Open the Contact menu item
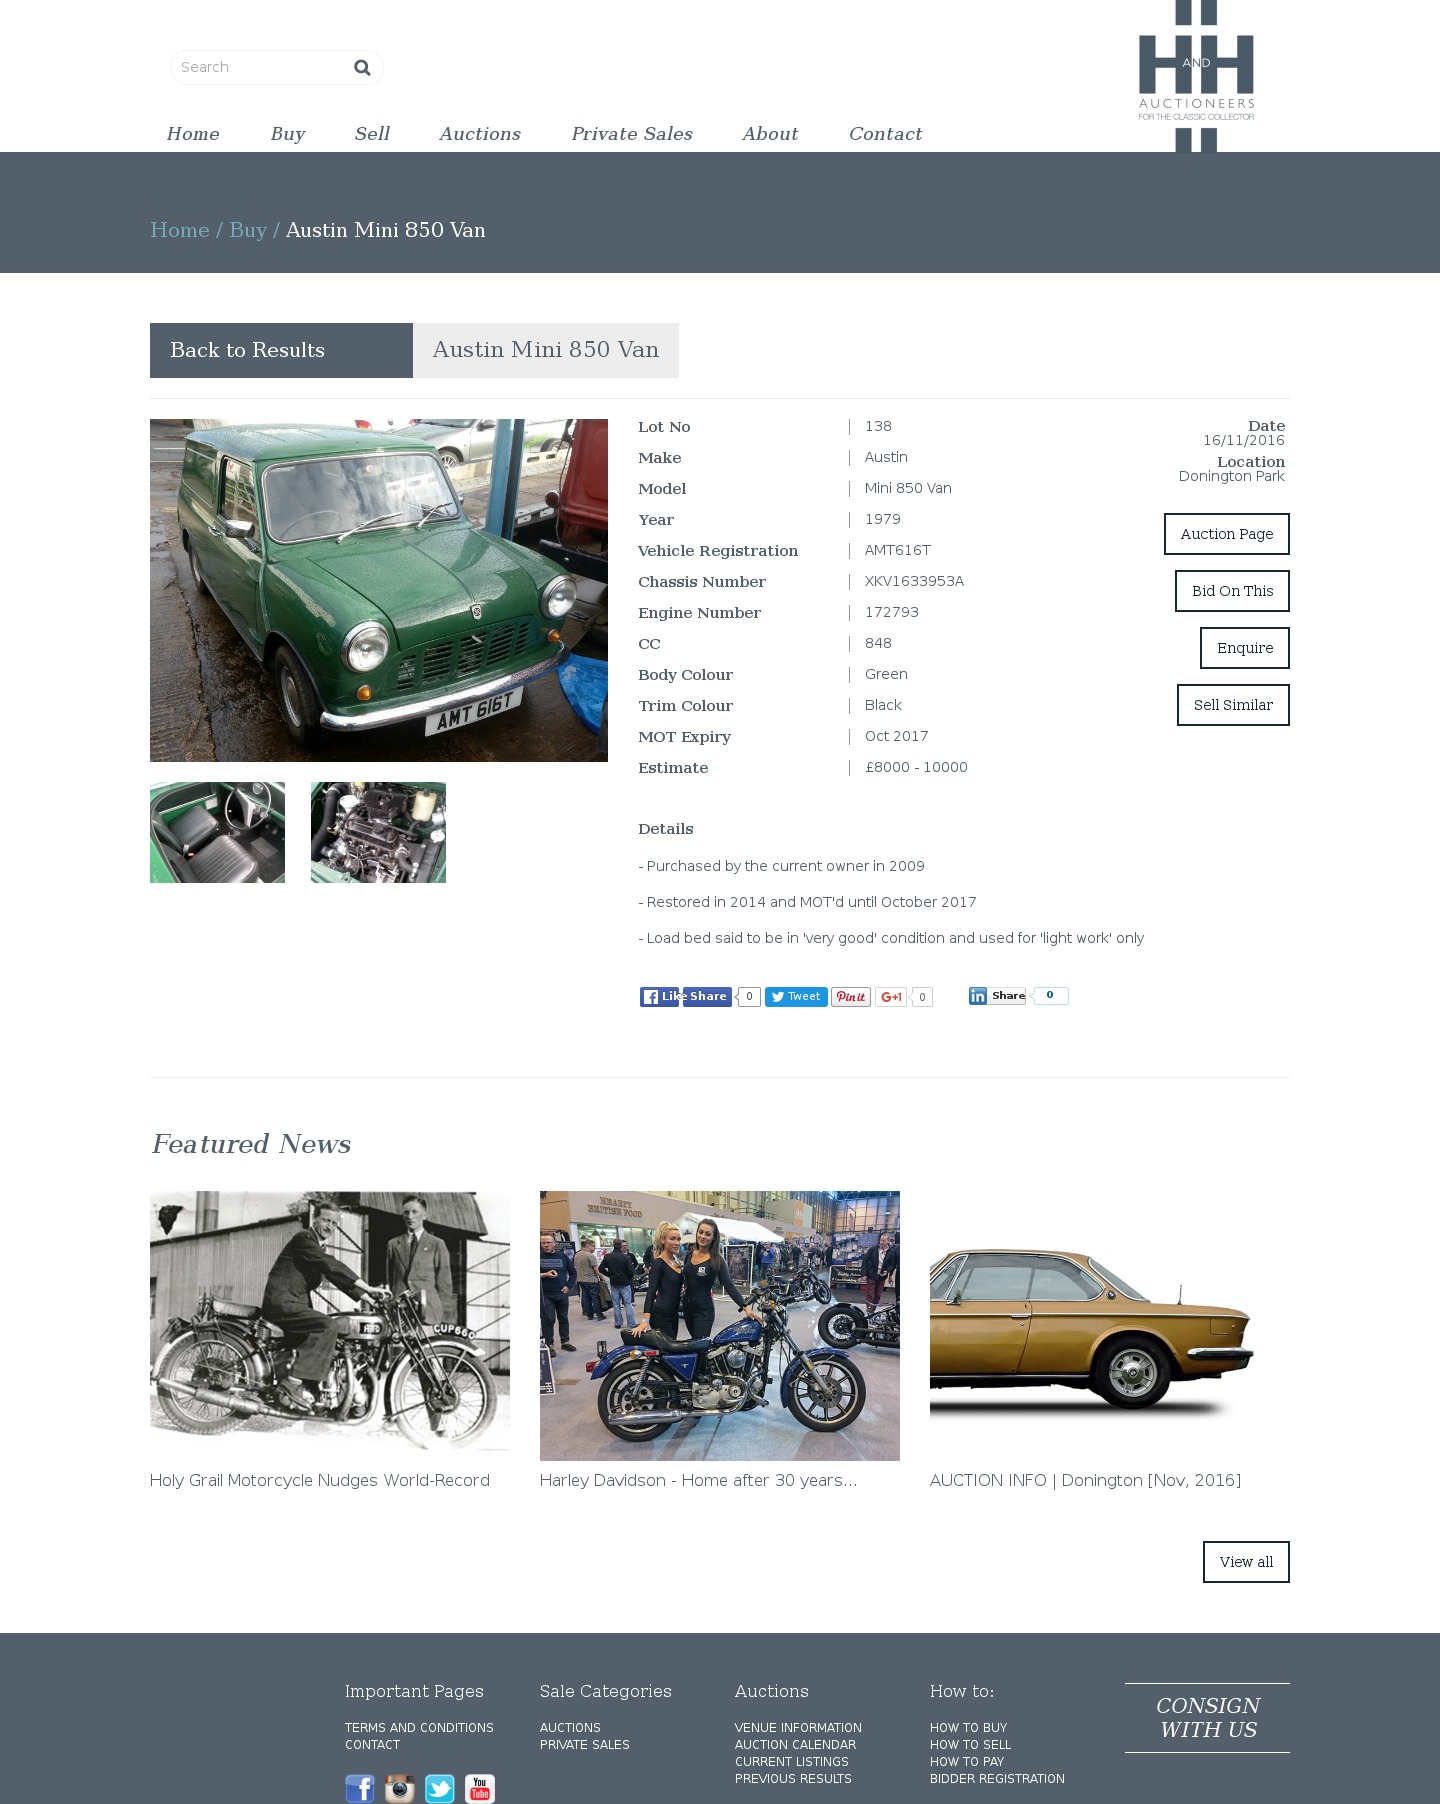Image resolution: width=1440 pixels, height=1804 pixels. tap(885, 134)
